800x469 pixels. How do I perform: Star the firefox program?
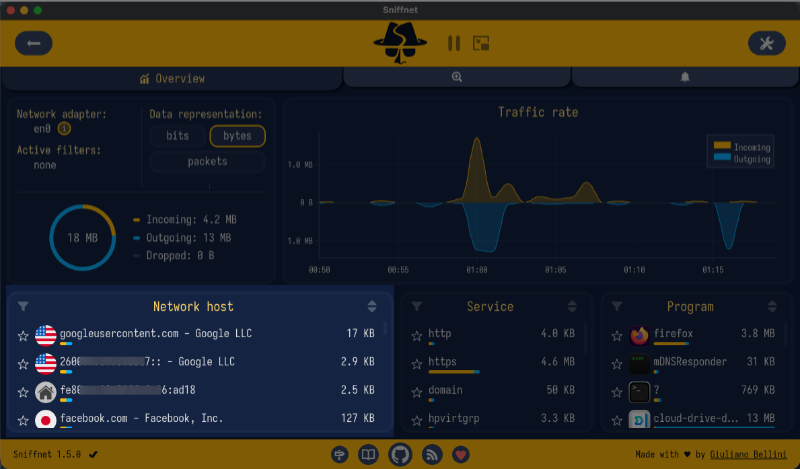[617, 335]
